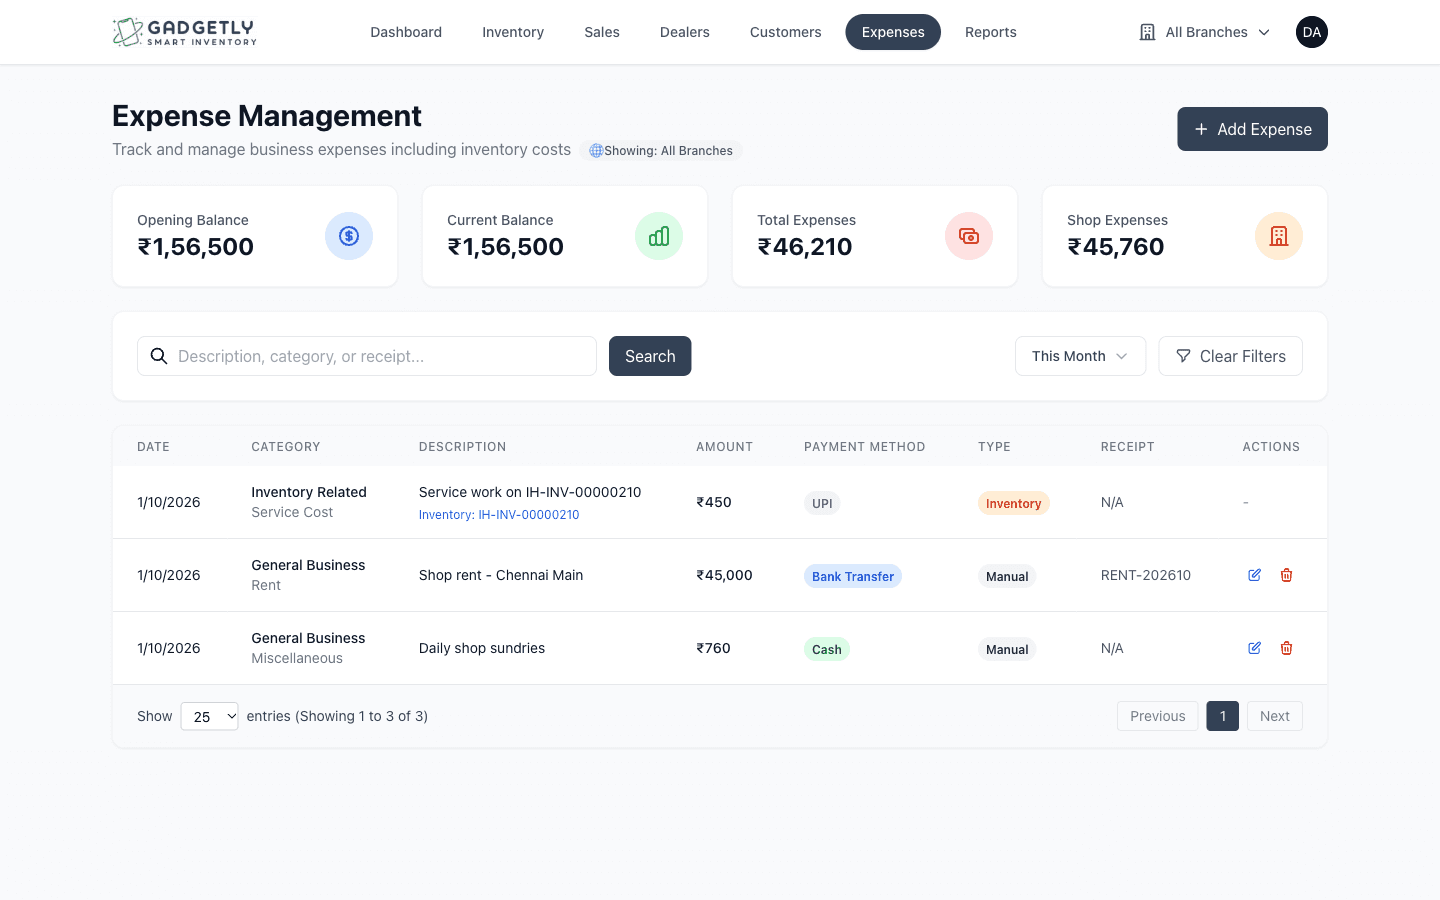Click the orange Inventory type badge
This screenshot has height=900, width=1440.
pos(1013,503)
